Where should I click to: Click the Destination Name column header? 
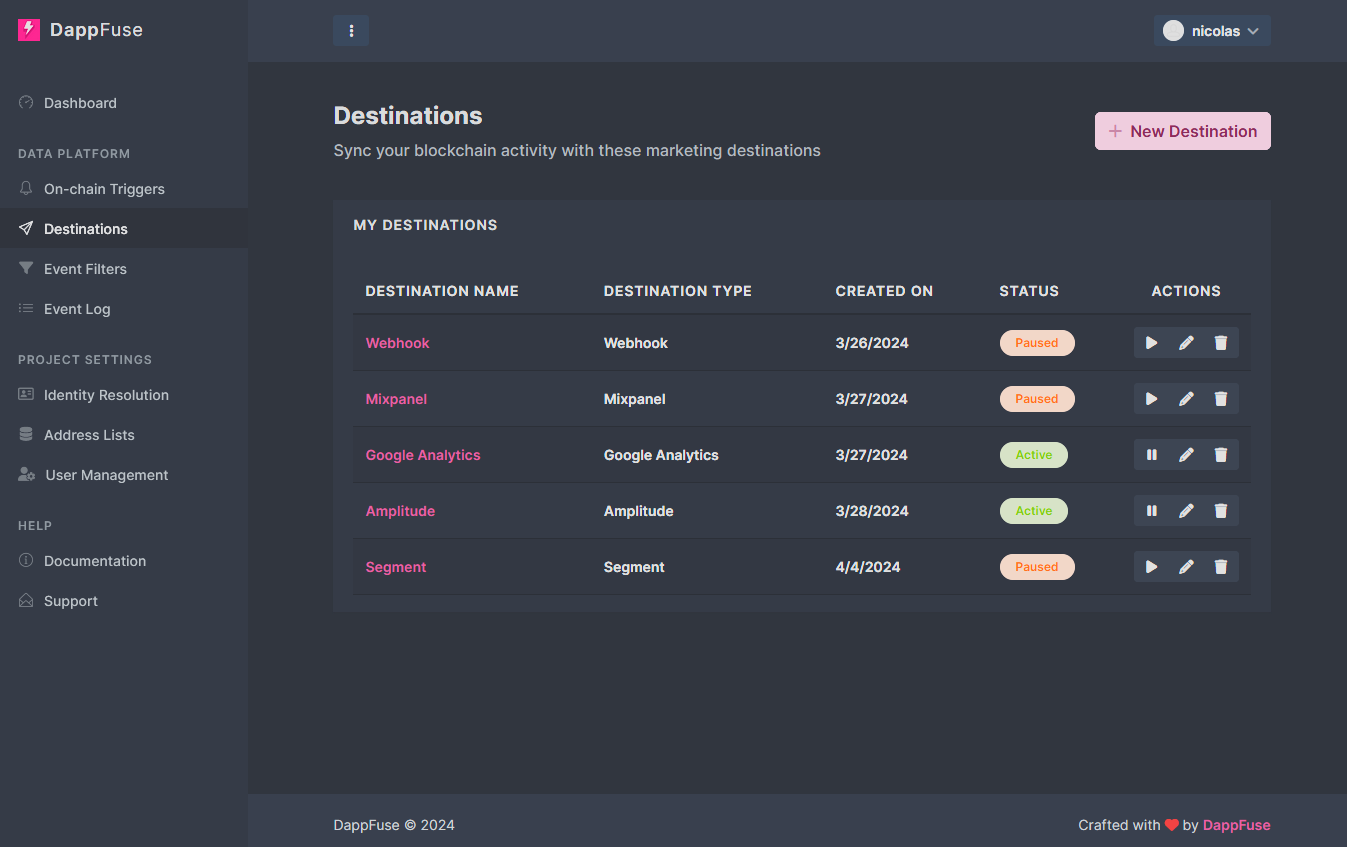click(442, 291)
